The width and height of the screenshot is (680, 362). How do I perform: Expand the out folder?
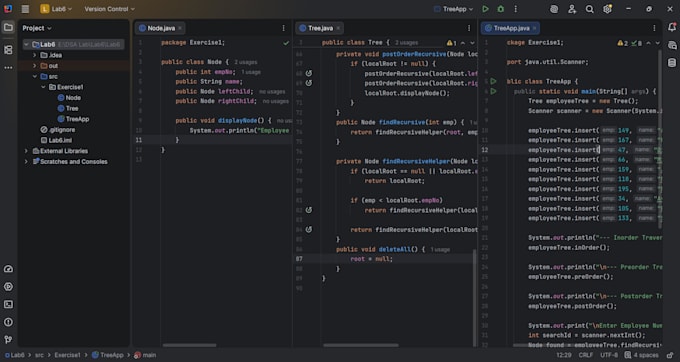tap(35, 66)
